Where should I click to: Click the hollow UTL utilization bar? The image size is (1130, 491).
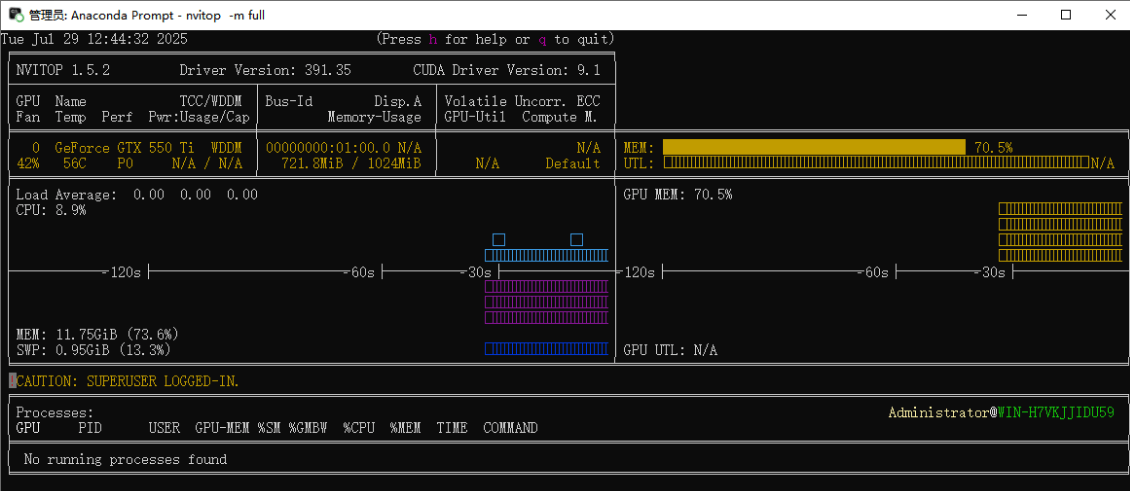pyautogui.click(x=874, y=163)
